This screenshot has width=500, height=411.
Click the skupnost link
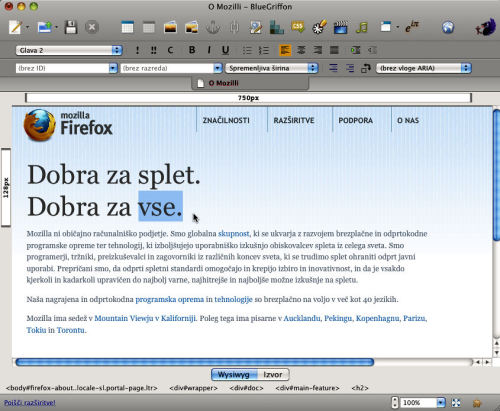pyautogui.click(x=234, y=234)
